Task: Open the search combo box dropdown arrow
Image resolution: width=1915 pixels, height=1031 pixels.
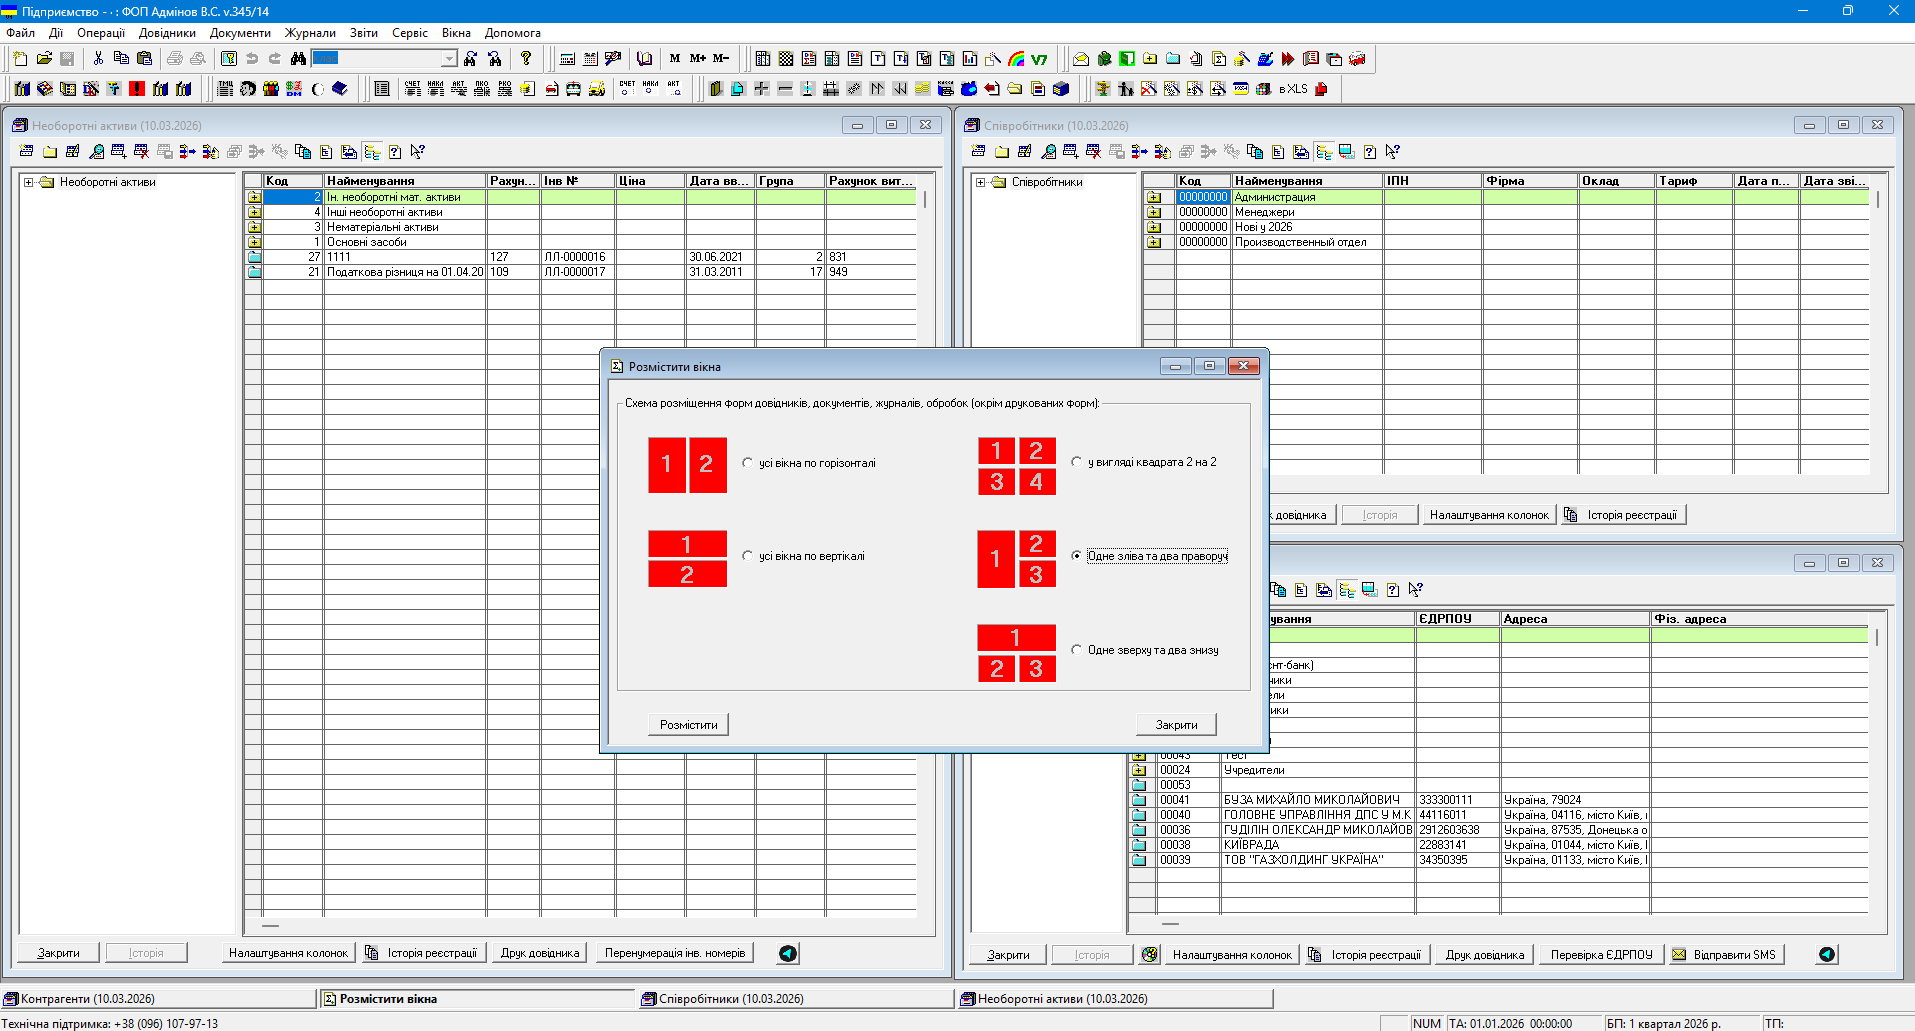Action: tap(449, 59)
